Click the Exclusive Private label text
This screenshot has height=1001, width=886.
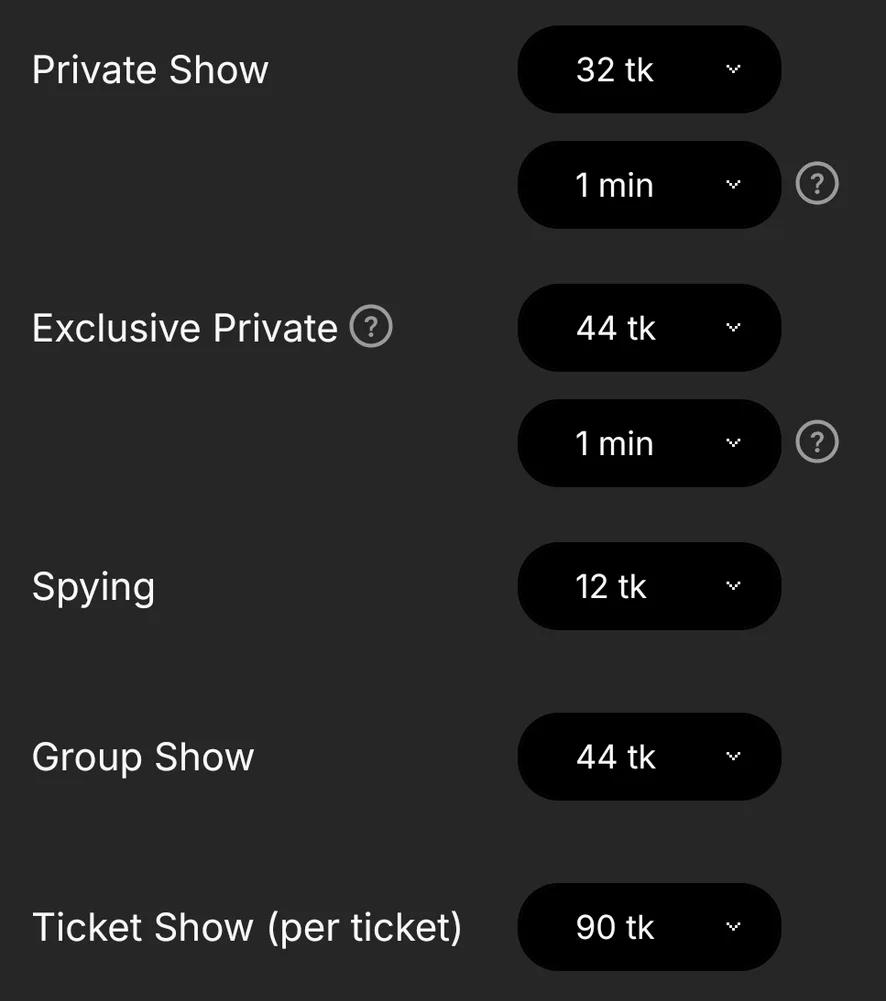(x=185, y=328)
